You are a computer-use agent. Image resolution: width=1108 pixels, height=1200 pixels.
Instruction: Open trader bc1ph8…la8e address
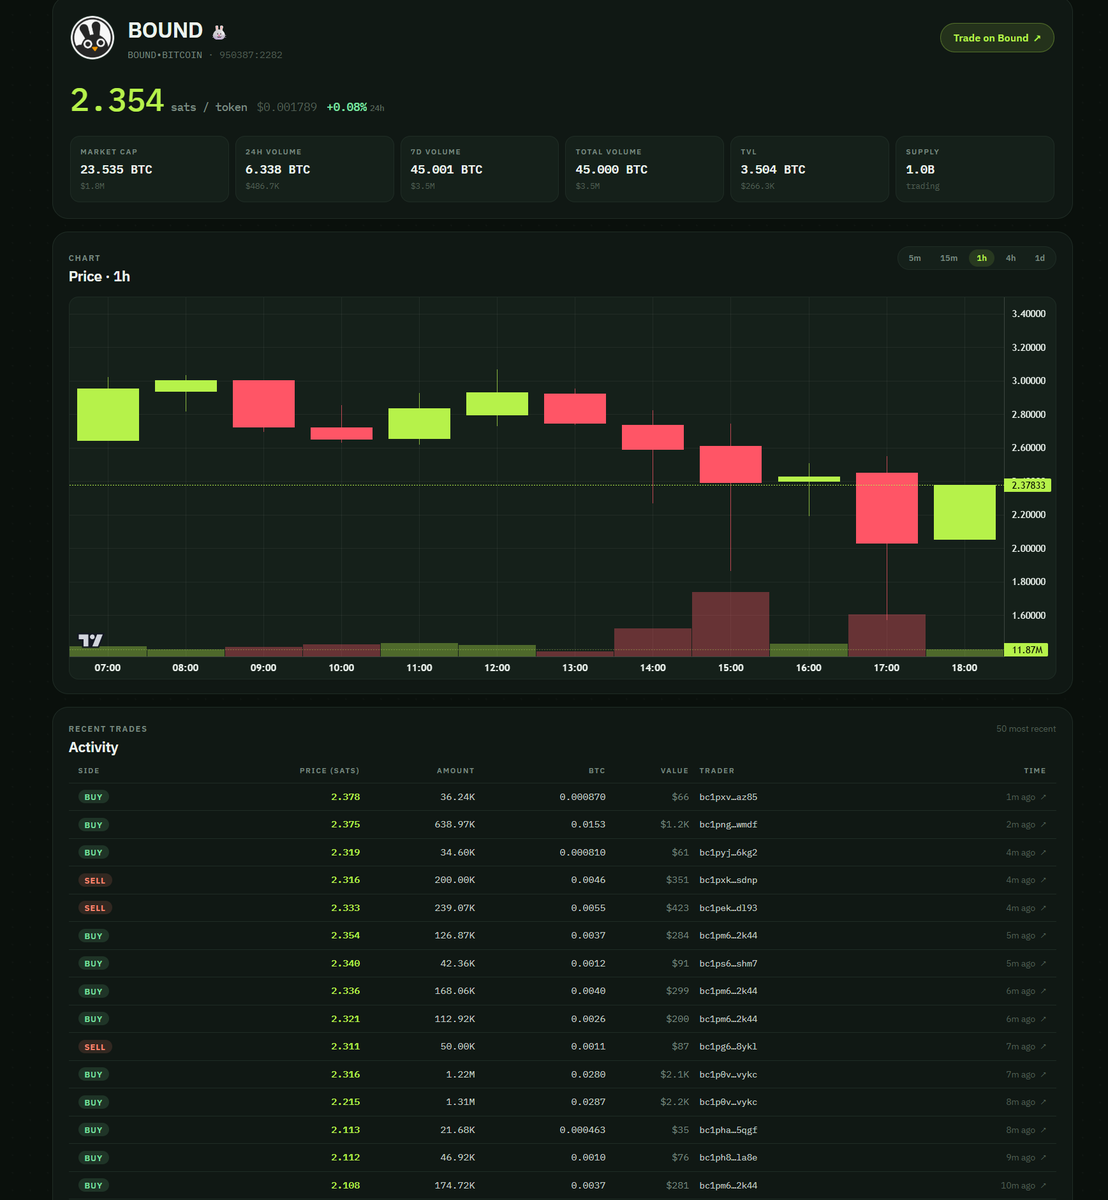click(x=728, y=1158)
